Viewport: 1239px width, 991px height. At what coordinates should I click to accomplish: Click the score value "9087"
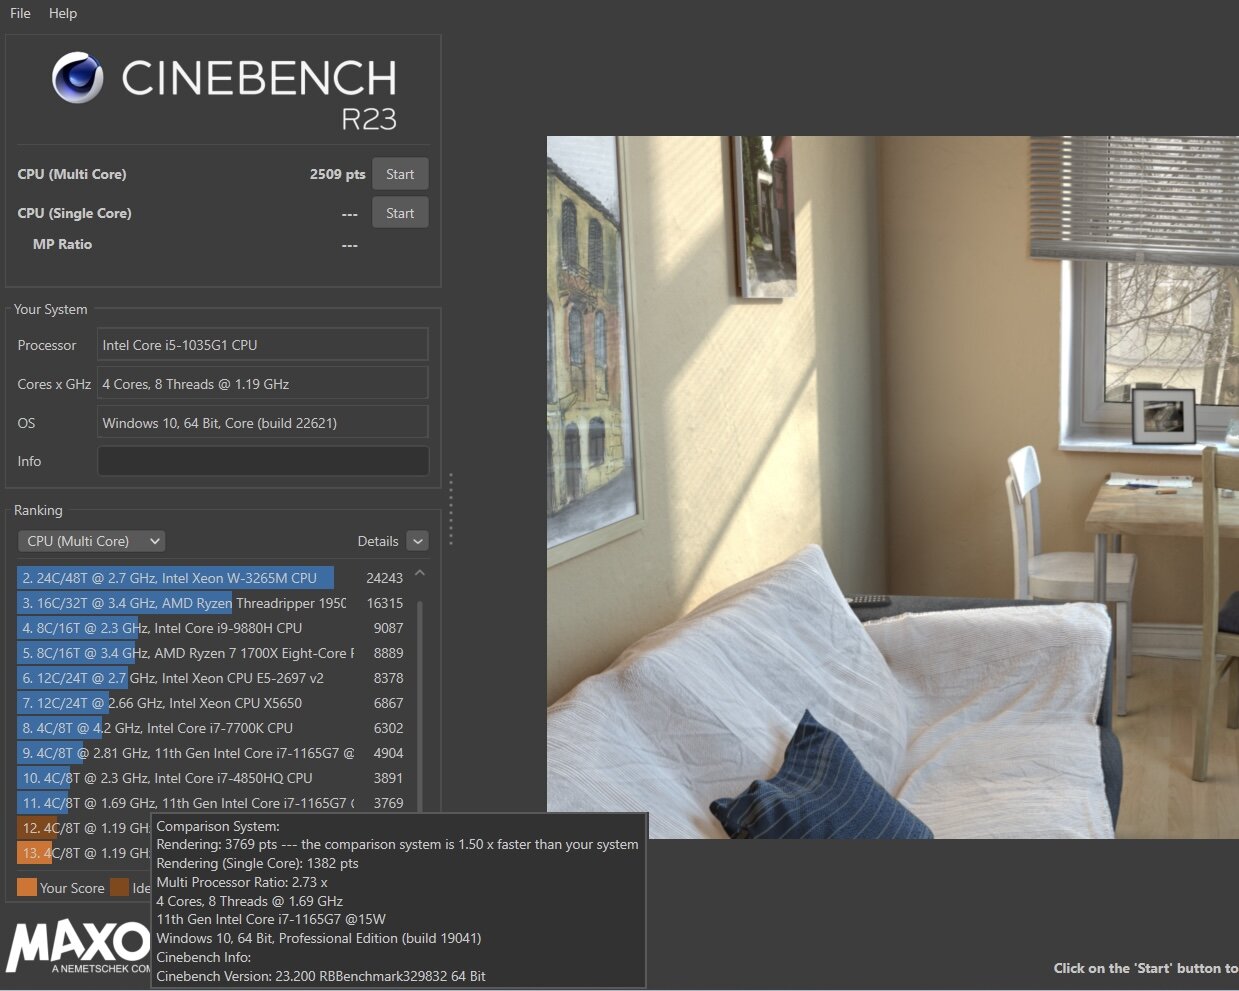point(389,628)
